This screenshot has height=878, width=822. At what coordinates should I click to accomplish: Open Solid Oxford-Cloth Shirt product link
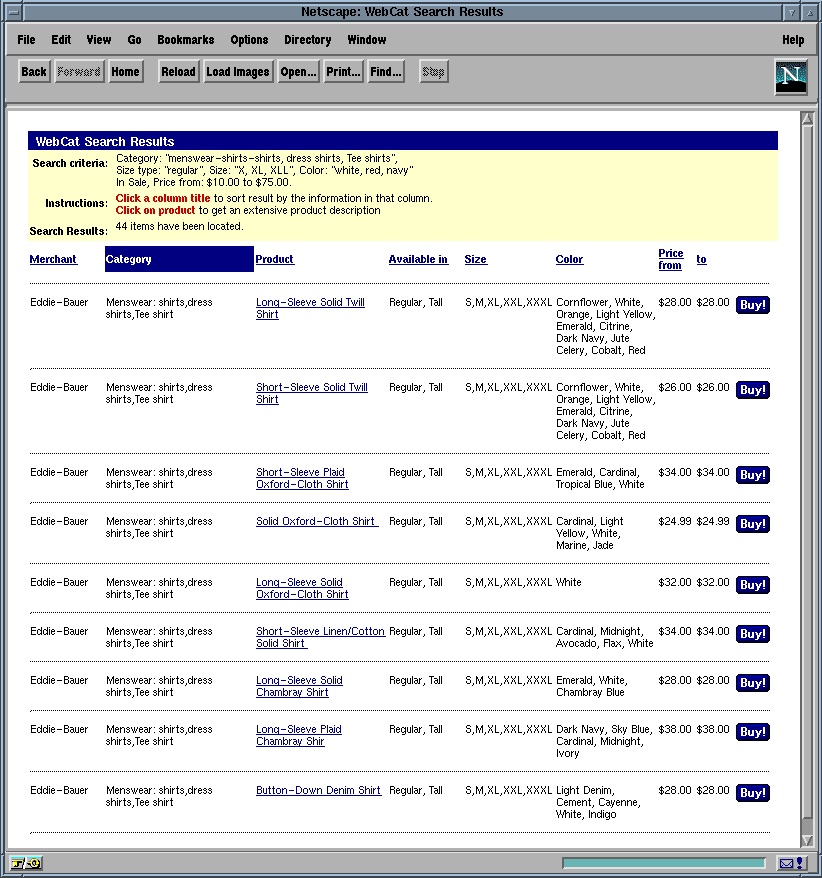coord(317,521)
